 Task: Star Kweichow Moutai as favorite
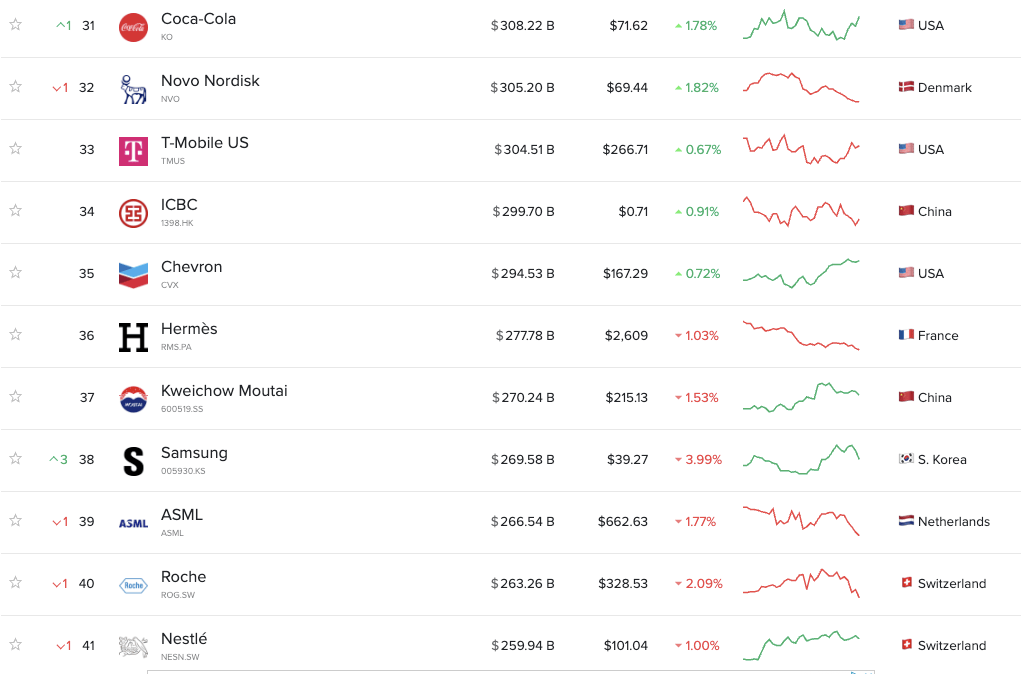point(16,397)
